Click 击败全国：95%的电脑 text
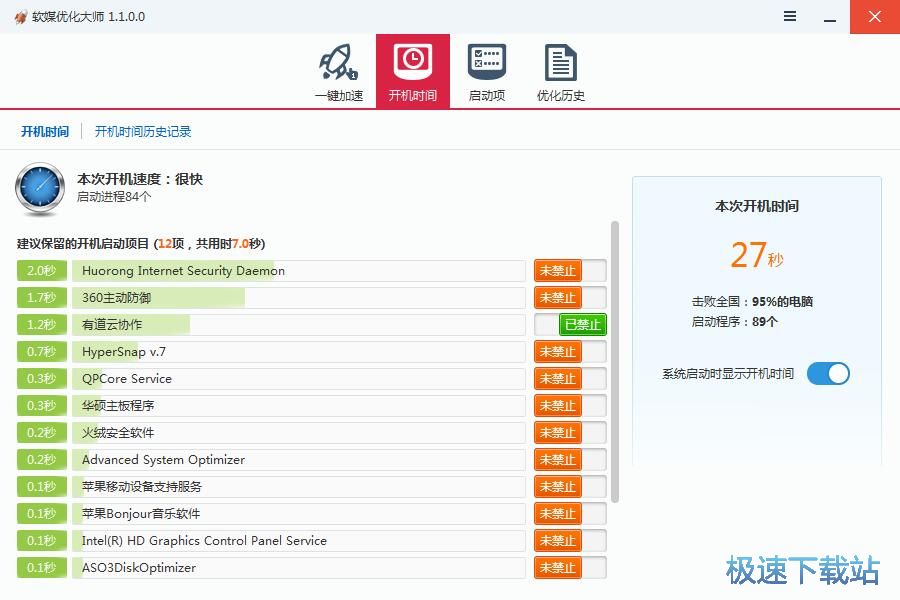900x600 pixels. click(x=752, y=301)
